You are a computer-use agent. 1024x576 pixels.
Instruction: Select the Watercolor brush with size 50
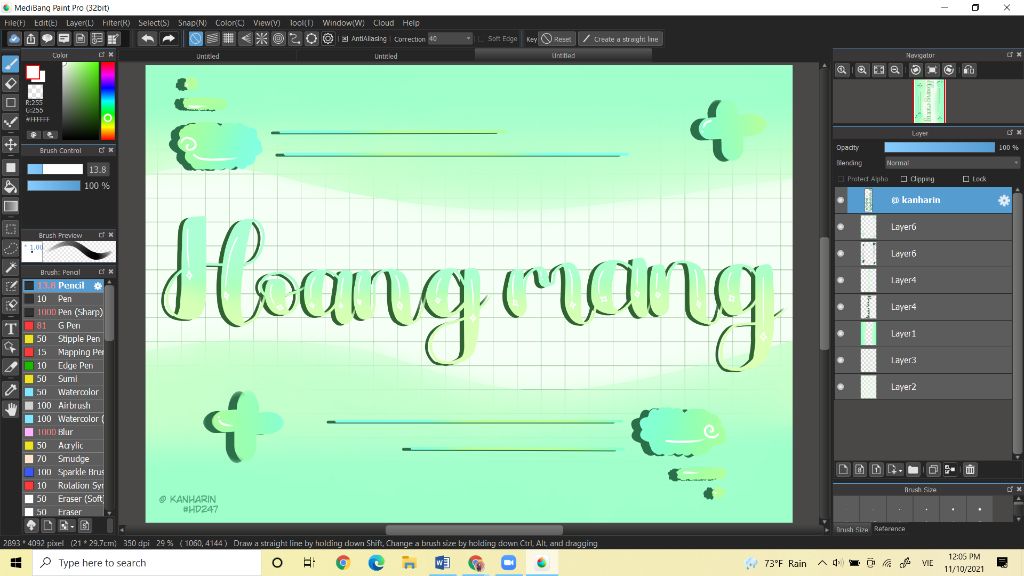[x=63, y=392]
